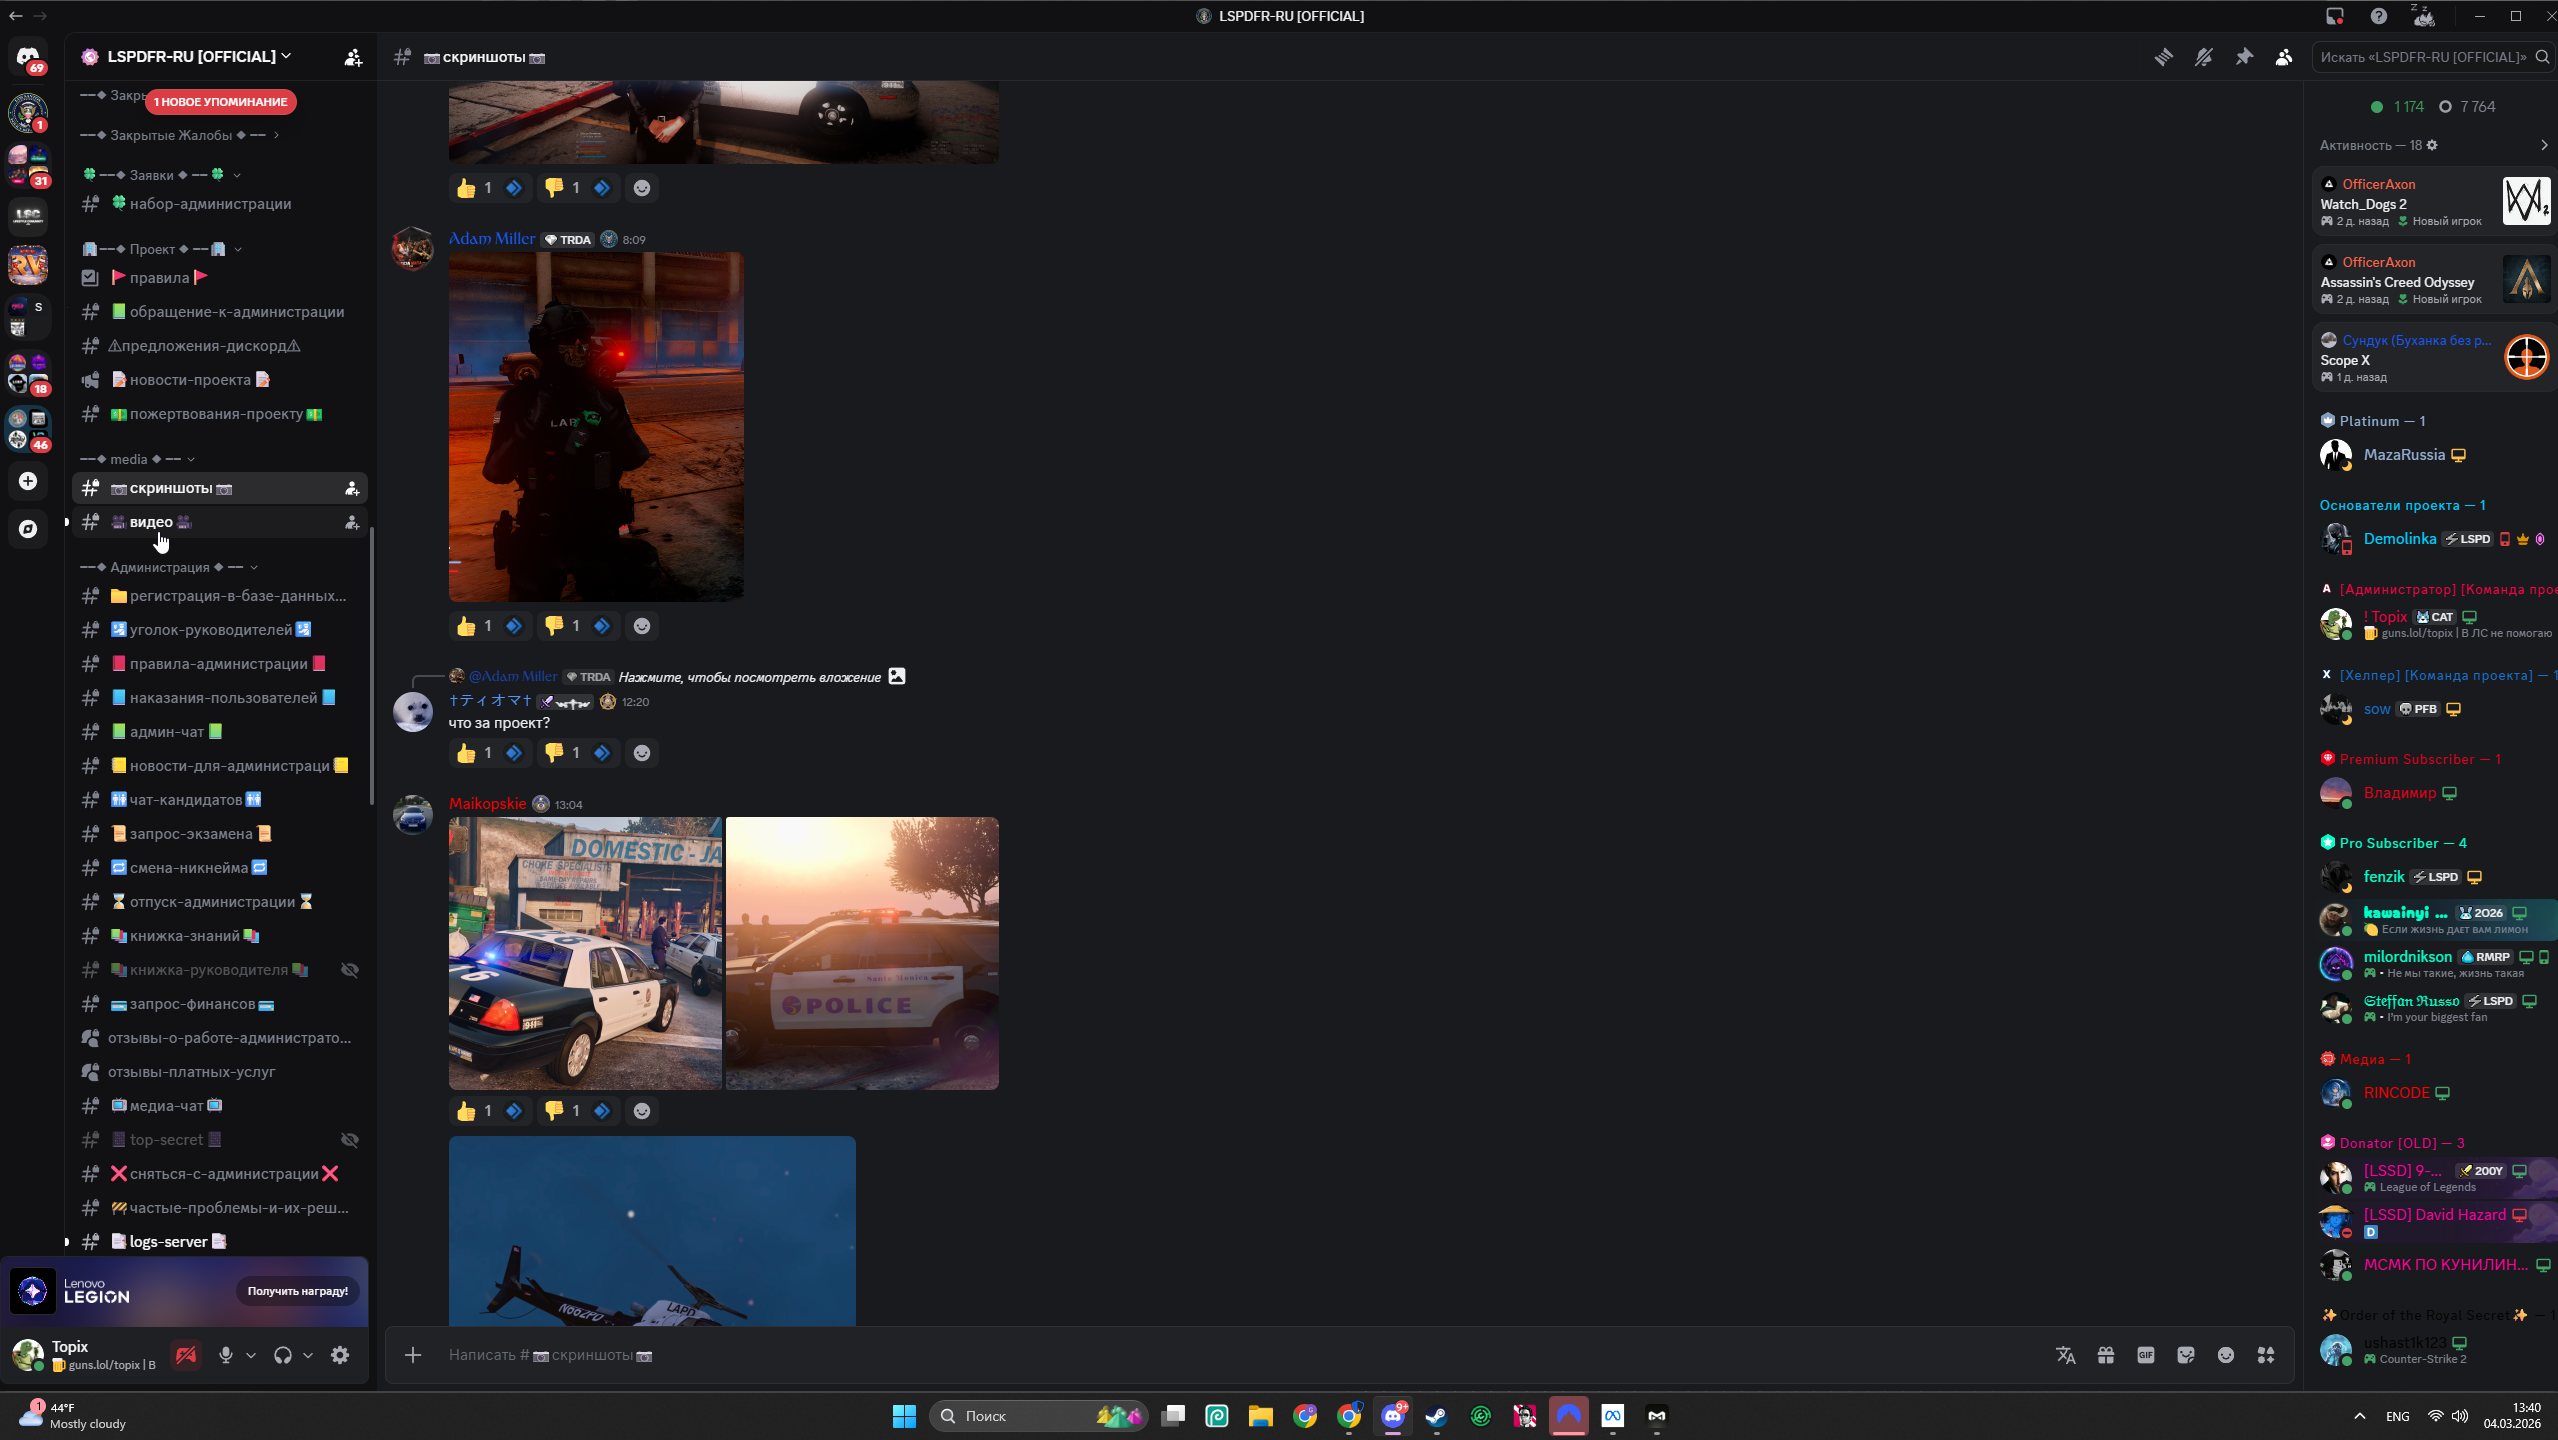Expand the Закрытые Жалобы category
The width and height of the screenshot is (2558, 1440).
pyautogui.click(x=180, y=135)
